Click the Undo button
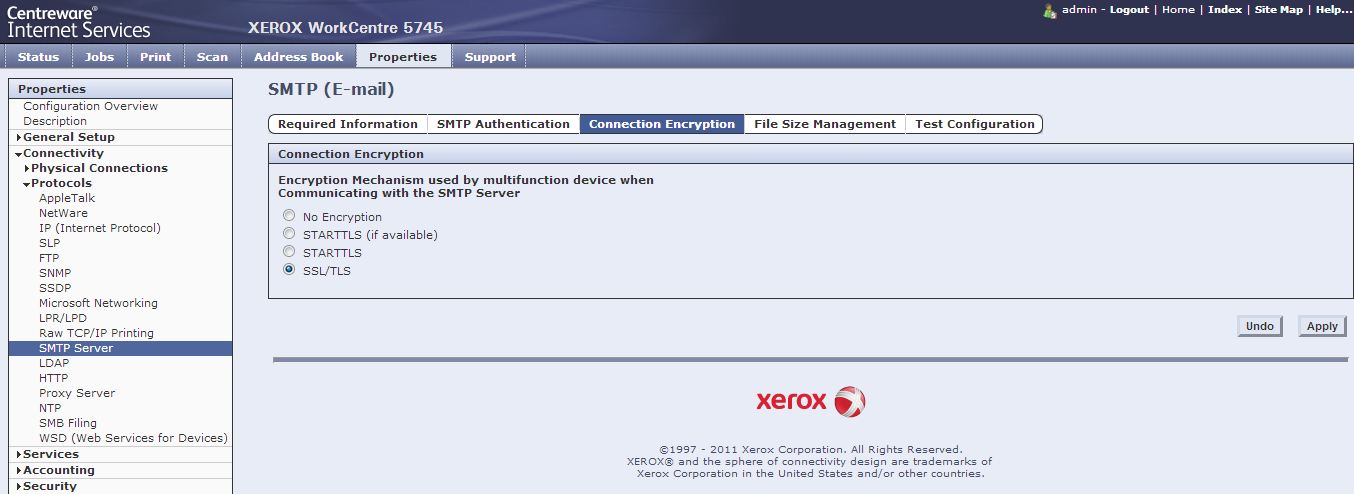Screen dimensions: 1354x494 1260,326
